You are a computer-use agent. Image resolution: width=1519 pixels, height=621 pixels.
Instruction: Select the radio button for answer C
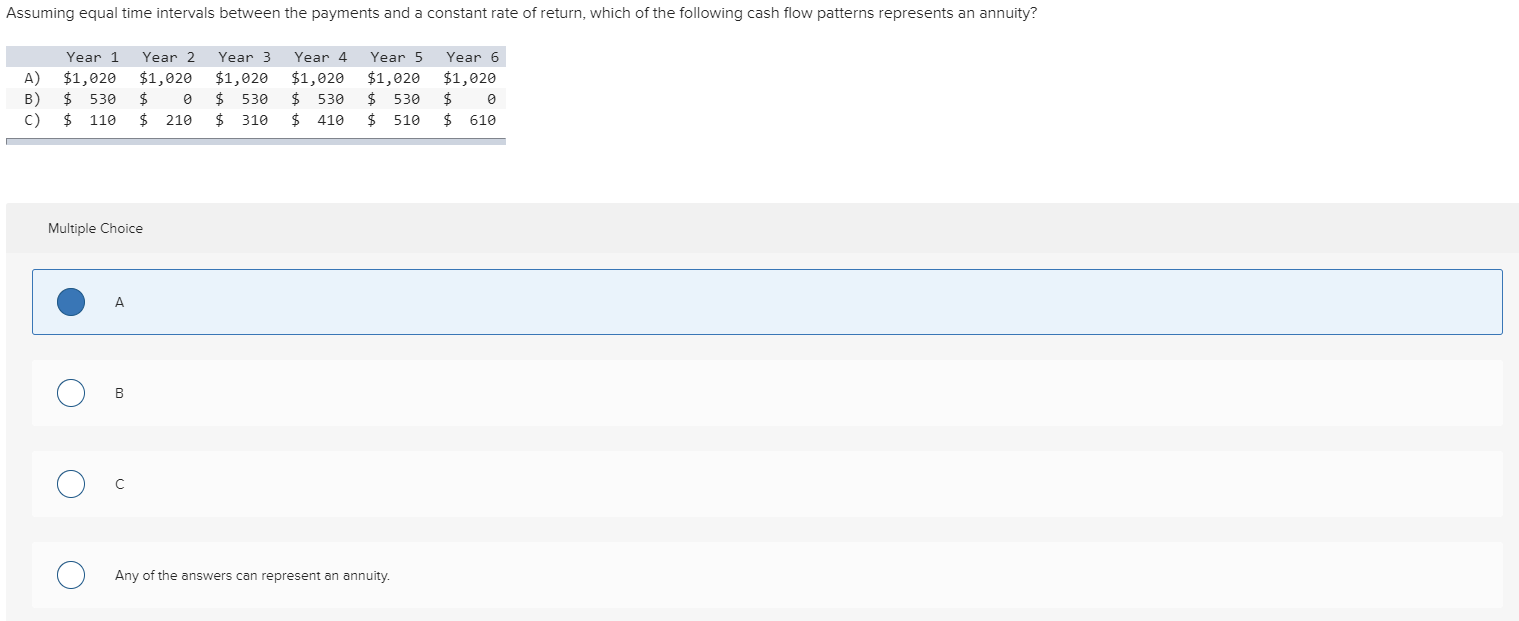(70, 484)
